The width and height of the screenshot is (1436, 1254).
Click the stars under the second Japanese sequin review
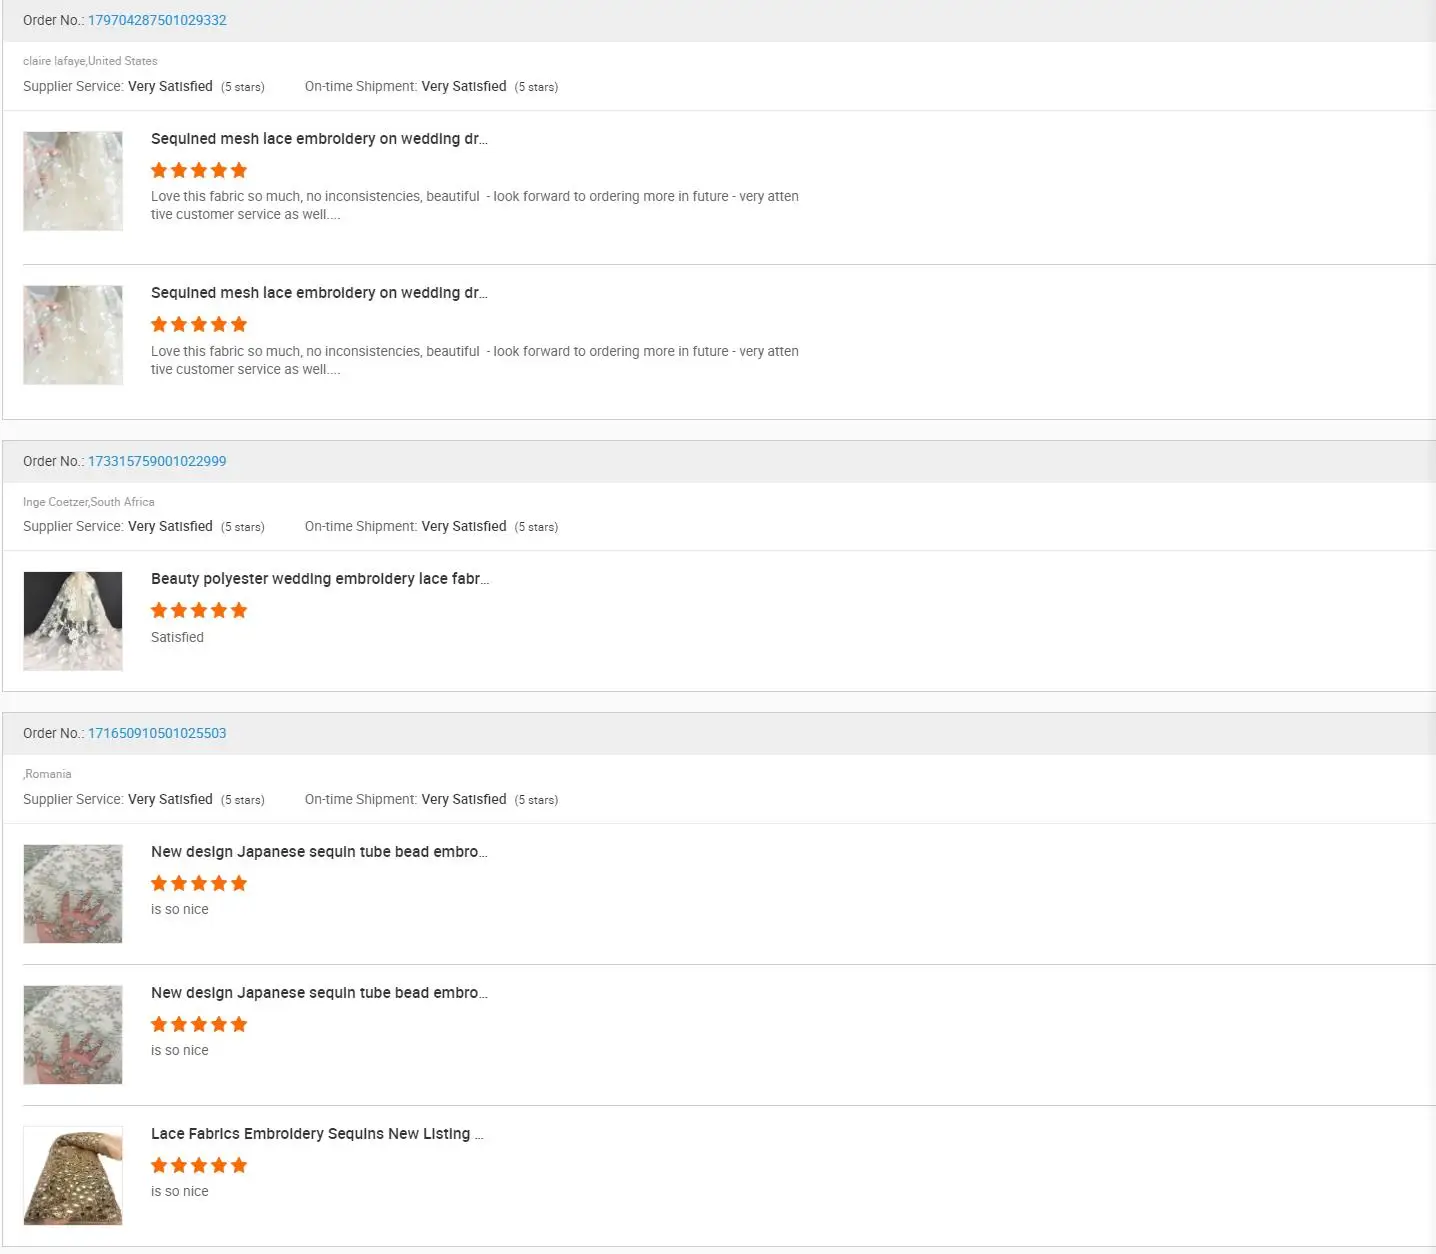click(199, 1025)
